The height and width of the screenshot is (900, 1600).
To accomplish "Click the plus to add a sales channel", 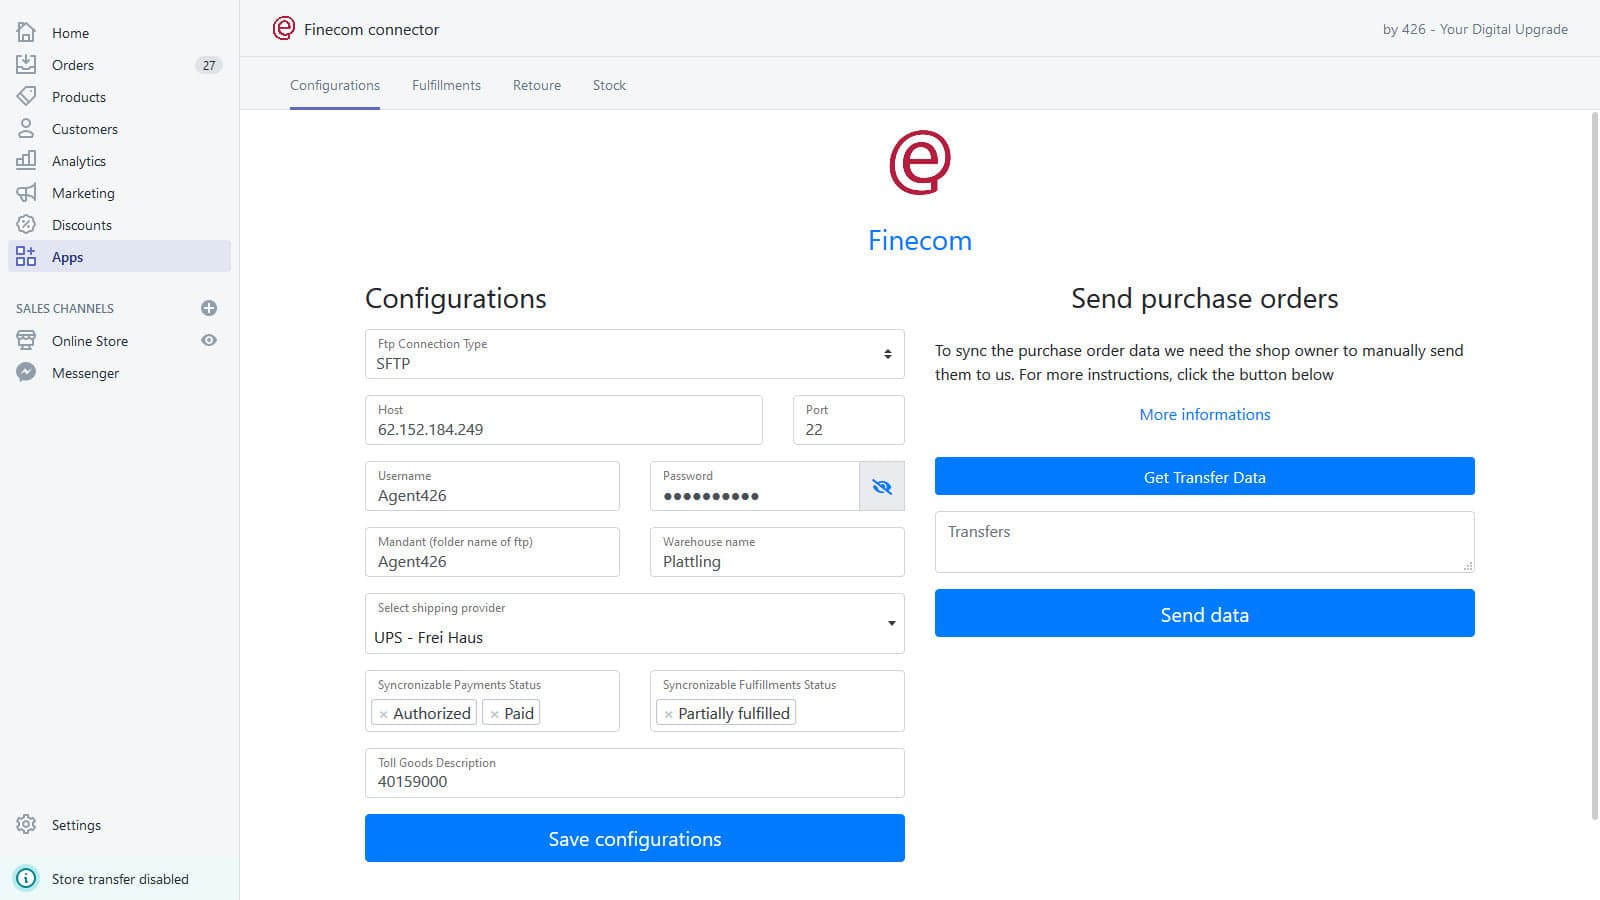I will [x=208, y=308].
